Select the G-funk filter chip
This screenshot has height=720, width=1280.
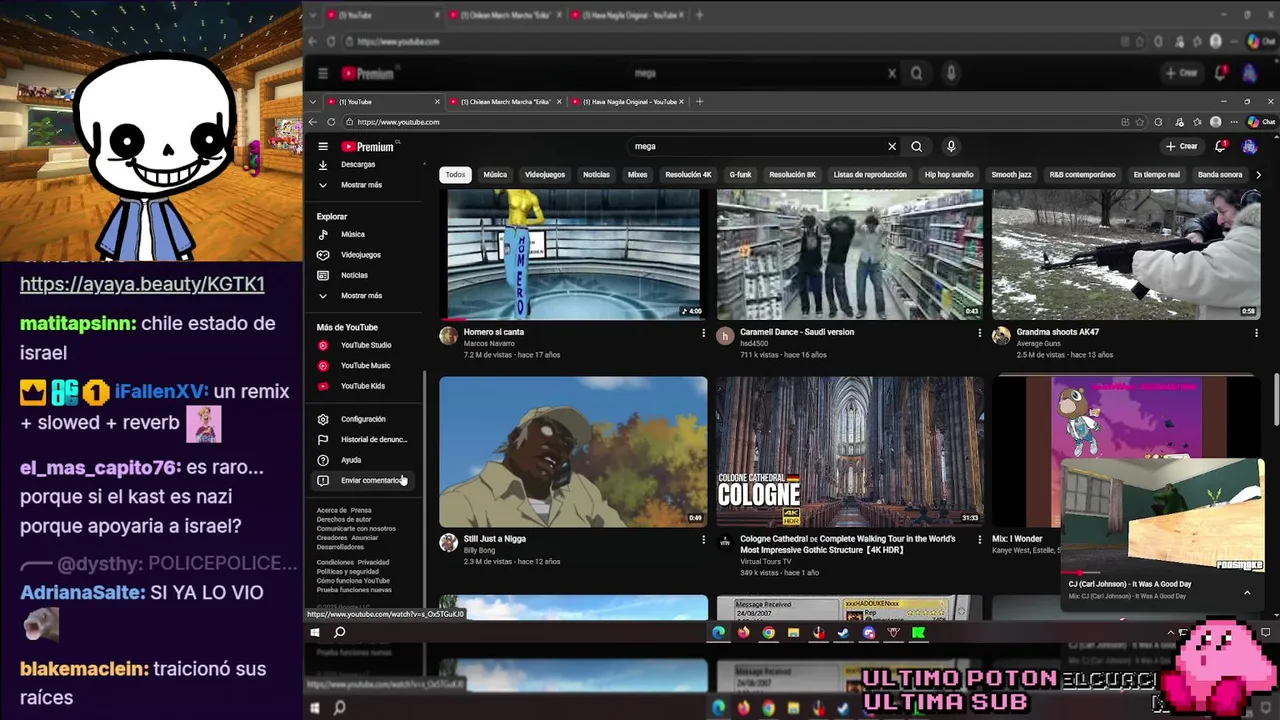[740, 175]
